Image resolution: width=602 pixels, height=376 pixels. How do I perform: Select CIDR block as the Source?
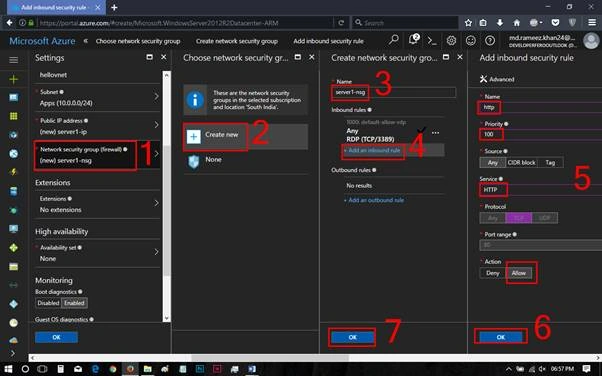pyautogui.click(x=521, y=162)
